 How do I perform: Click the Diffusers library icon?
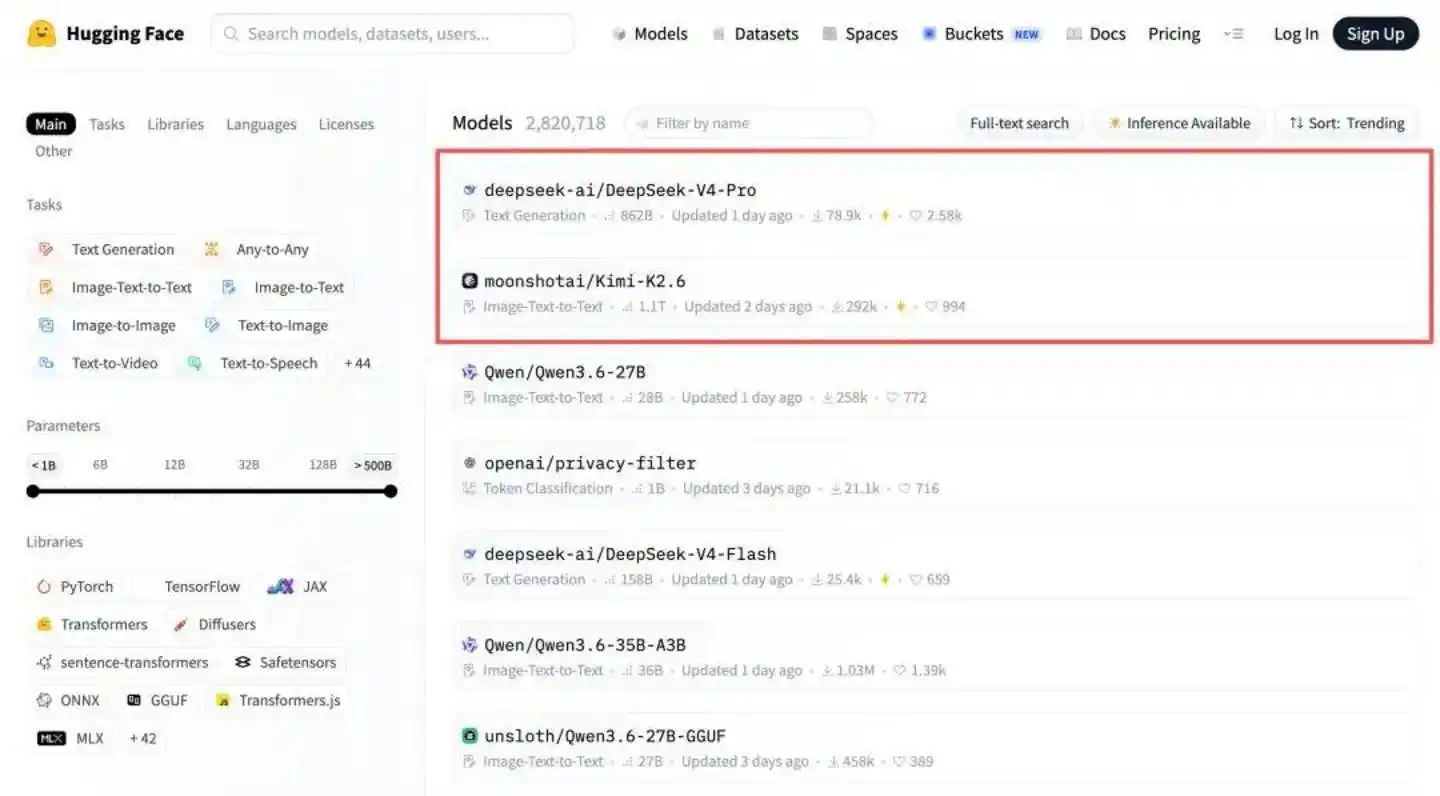point(181,624)
